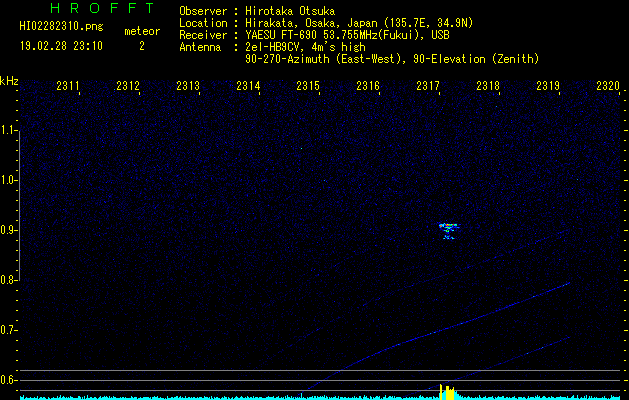629x400 pixels.
Task: Click time axis marker 2318
Action: [488, 85]
